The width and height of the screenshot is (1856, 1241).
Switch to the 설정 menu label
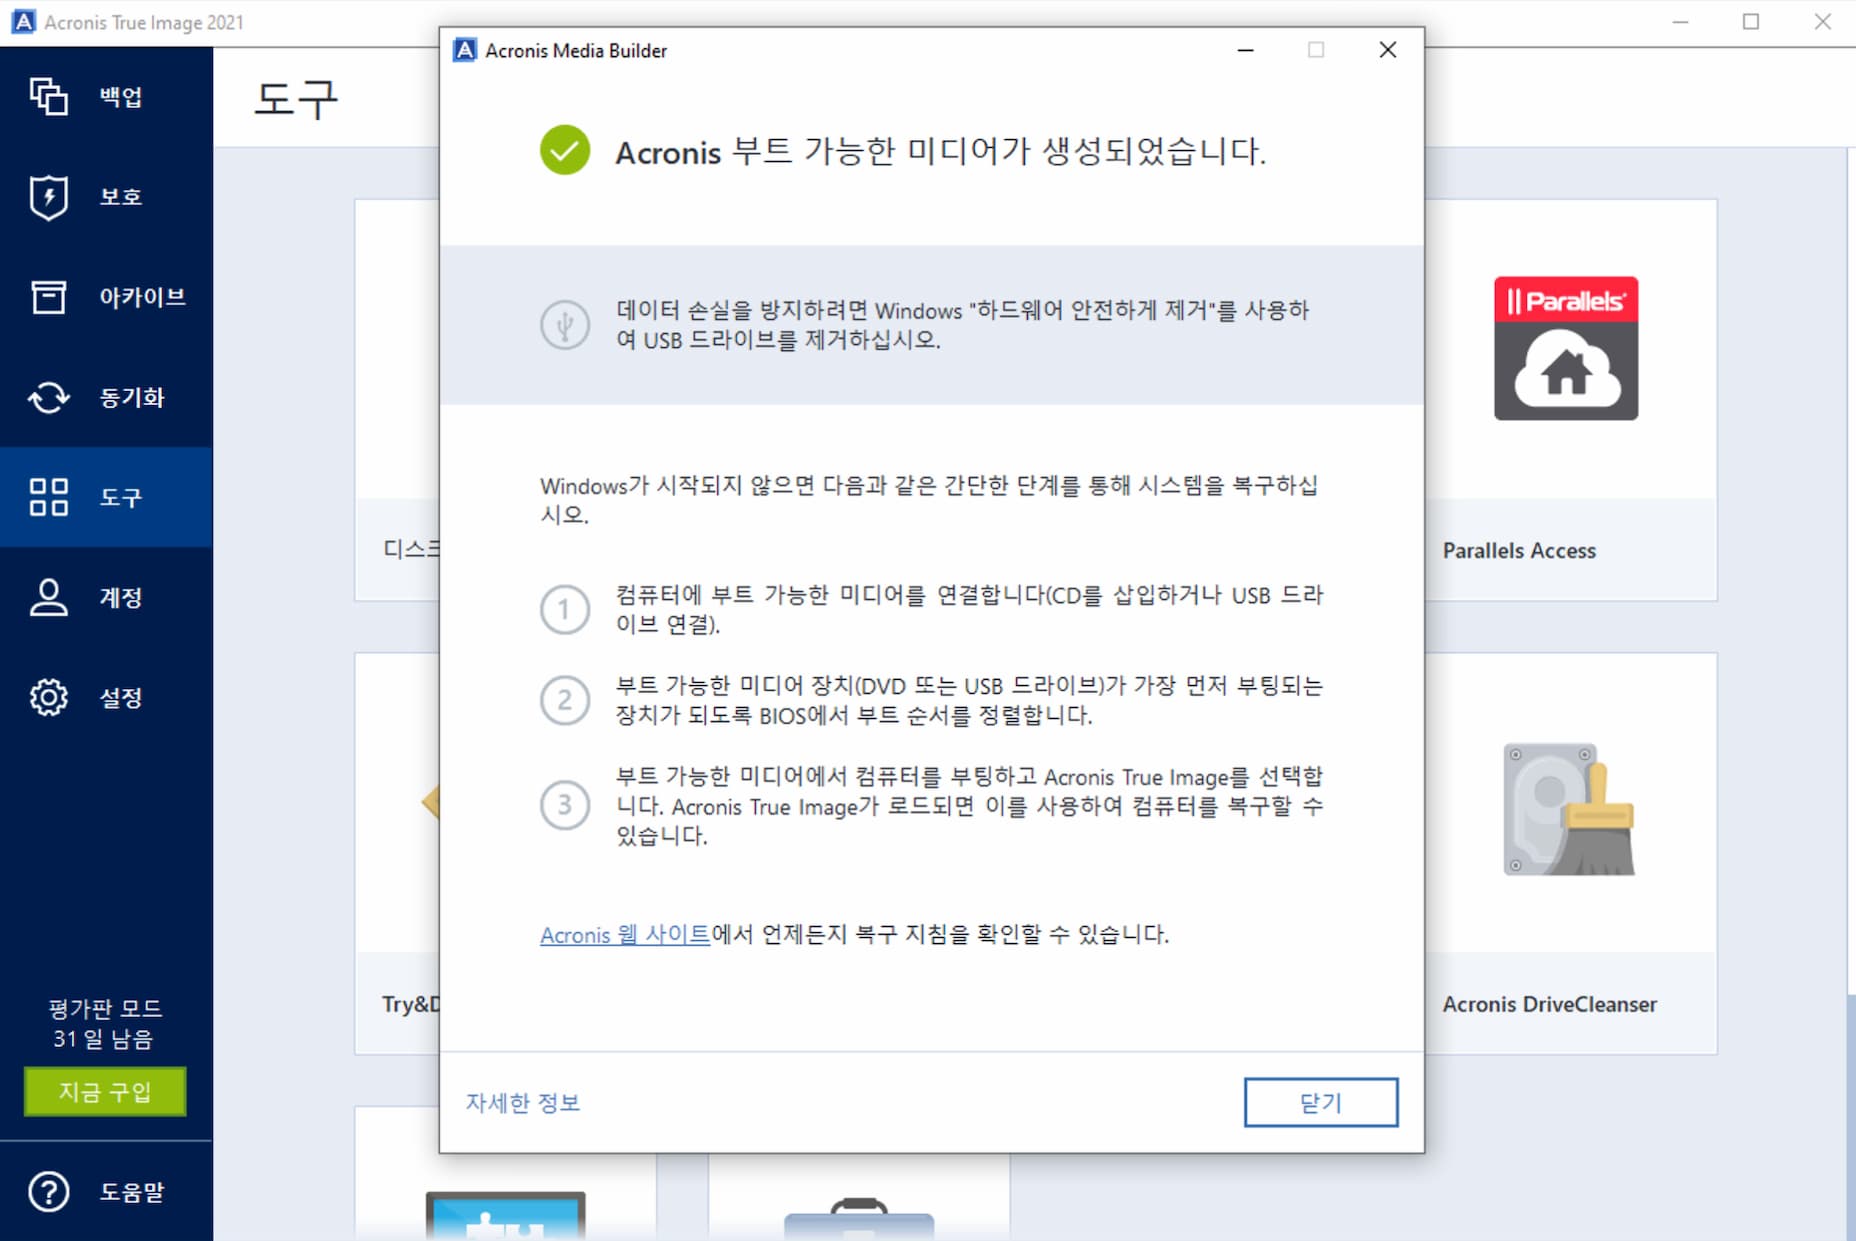(121, 697)
